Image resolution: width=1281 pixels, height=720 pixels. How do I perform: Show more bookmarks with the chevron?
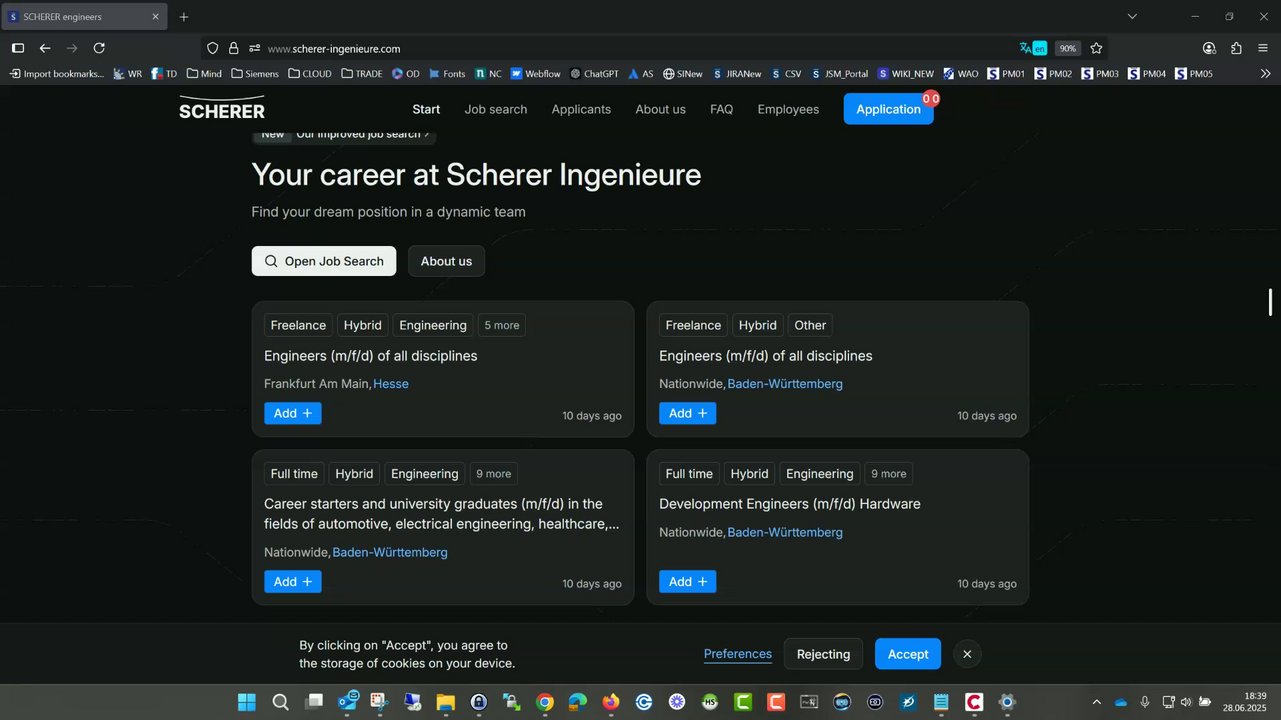tap(1265, 74)
